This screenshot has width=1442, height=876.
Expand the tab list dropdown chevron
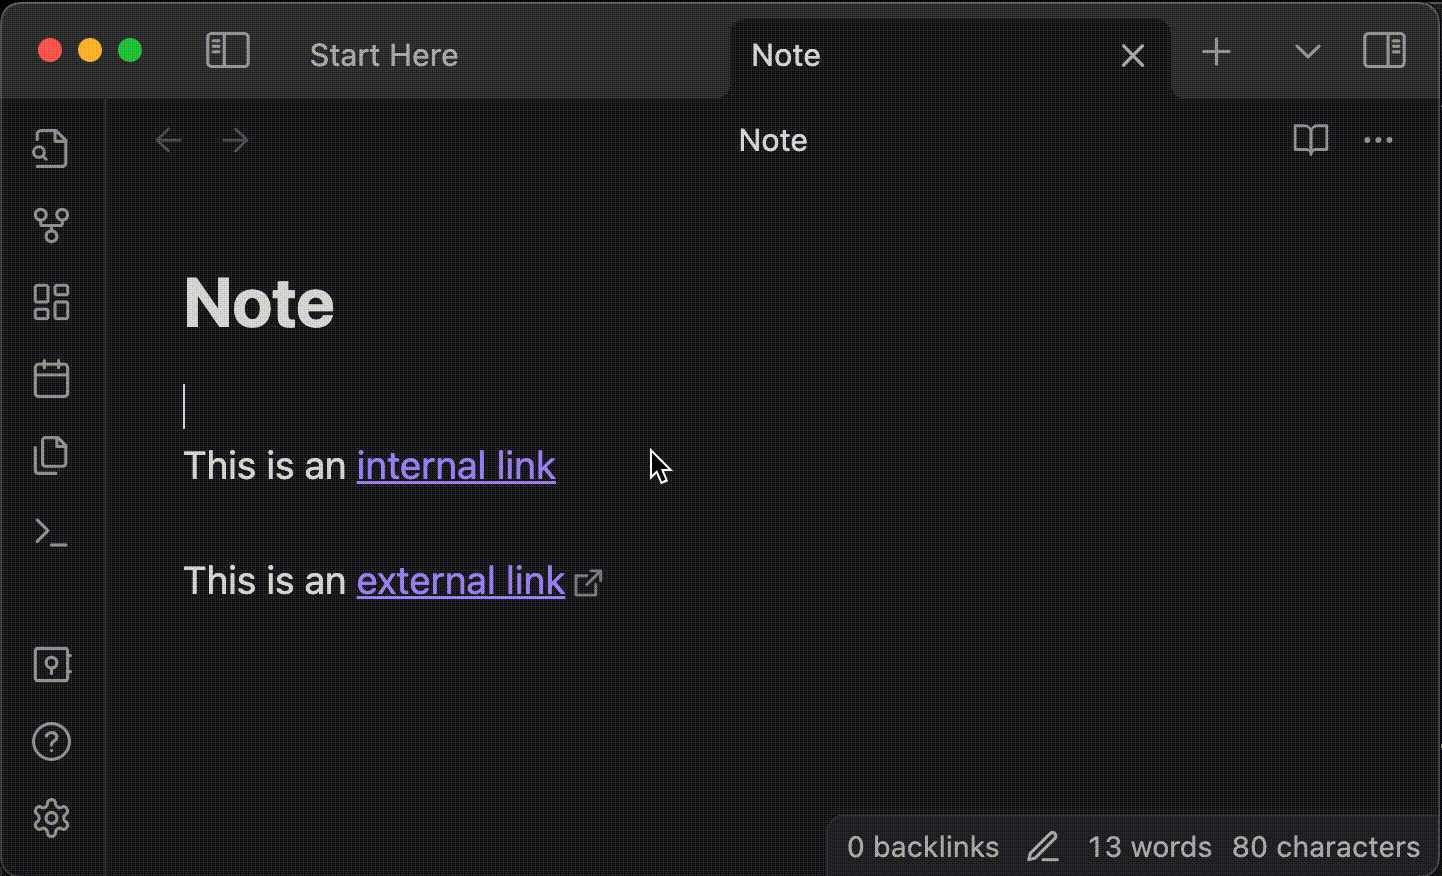coord(1307,52)
